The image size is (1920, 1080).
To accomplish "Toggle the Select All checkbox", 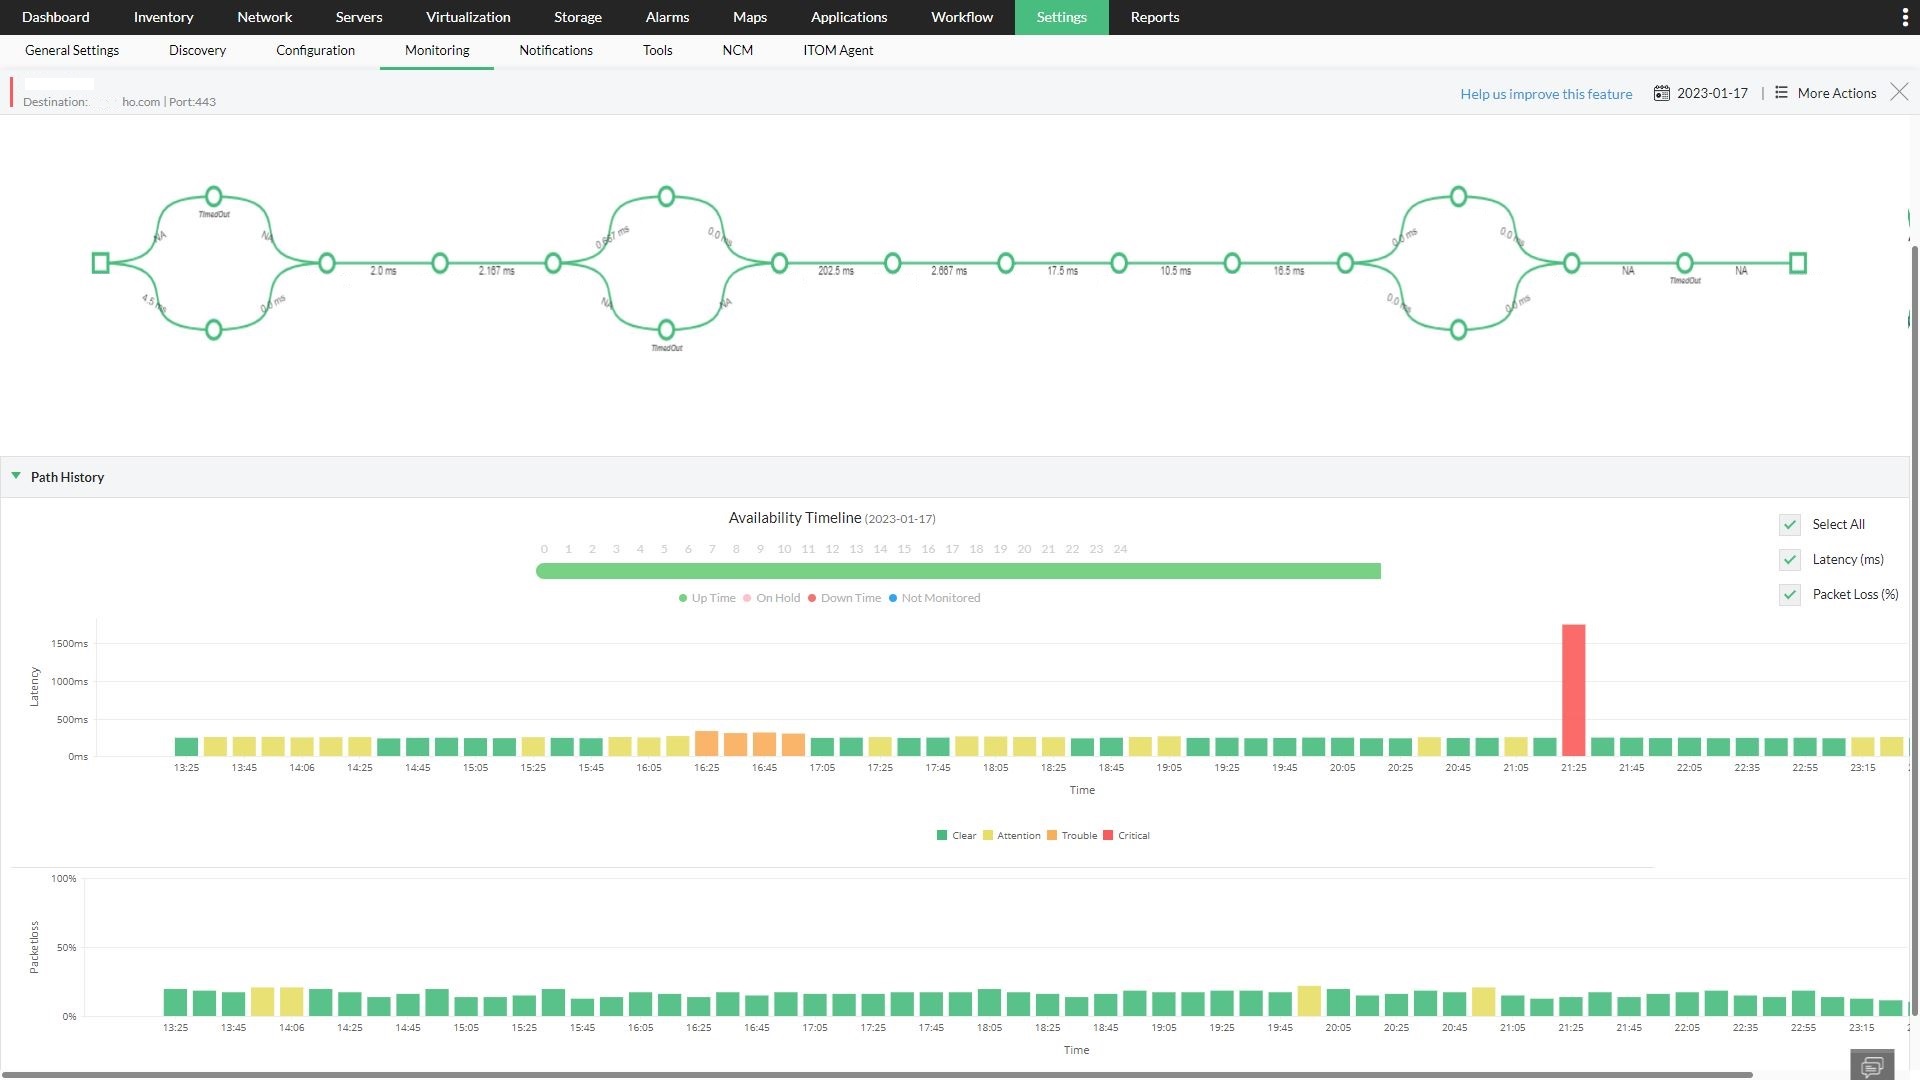I will point(1789,524).
